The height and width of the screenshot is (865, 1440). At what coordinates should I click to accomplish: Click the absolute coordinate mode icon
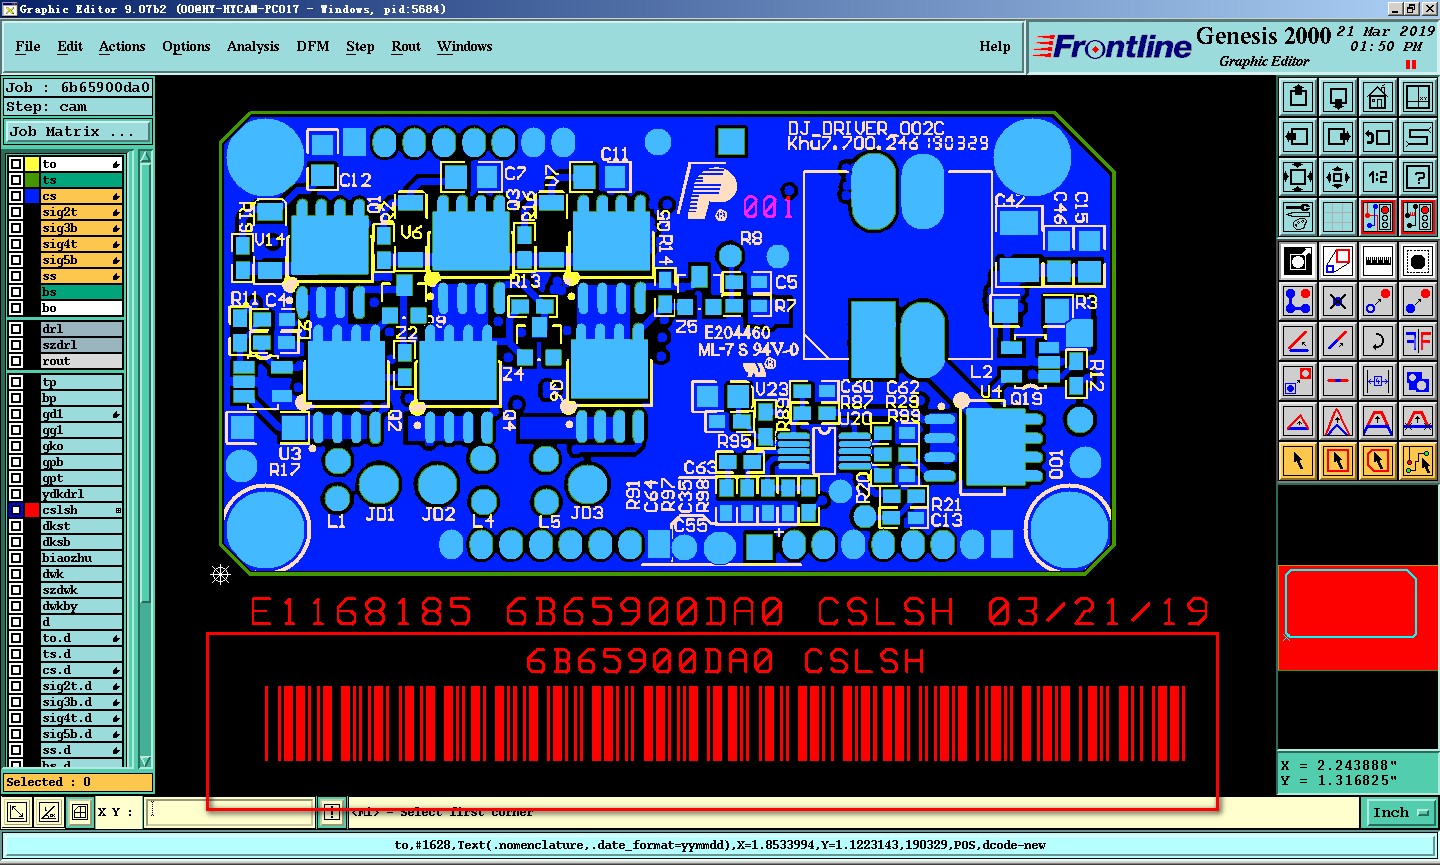click(x=17, y=812)
